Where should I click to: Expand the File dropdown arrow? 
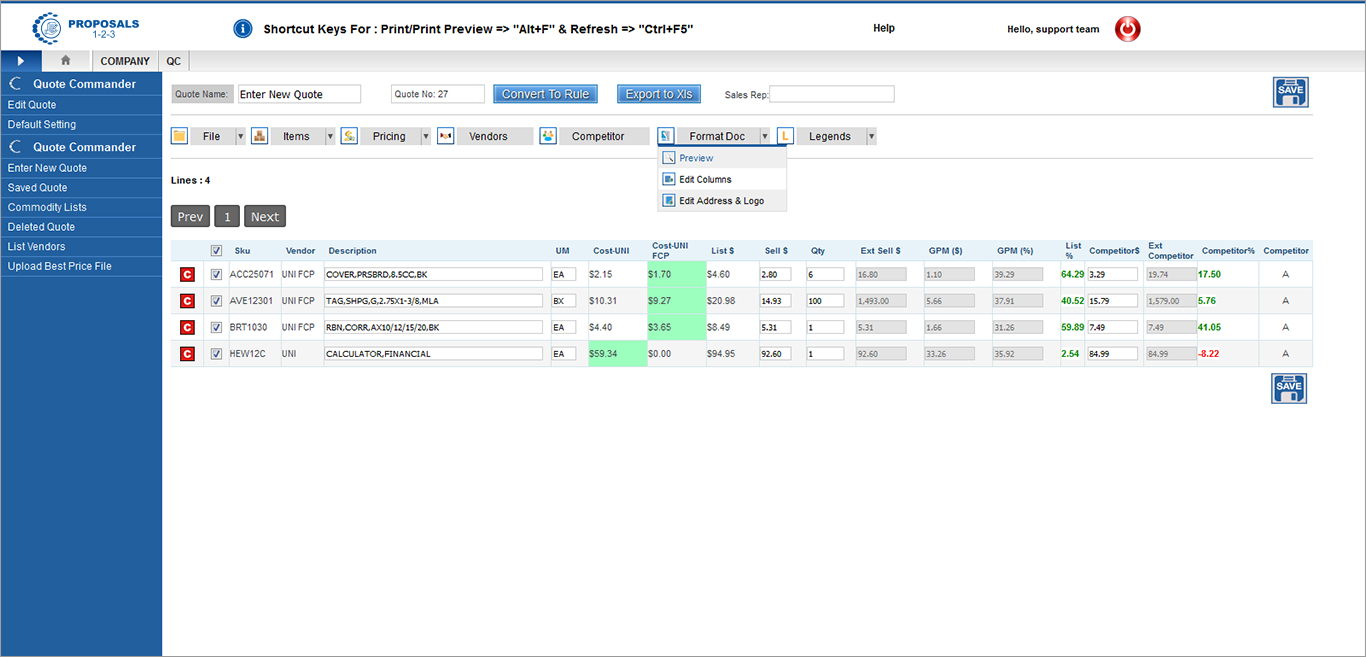240,137
